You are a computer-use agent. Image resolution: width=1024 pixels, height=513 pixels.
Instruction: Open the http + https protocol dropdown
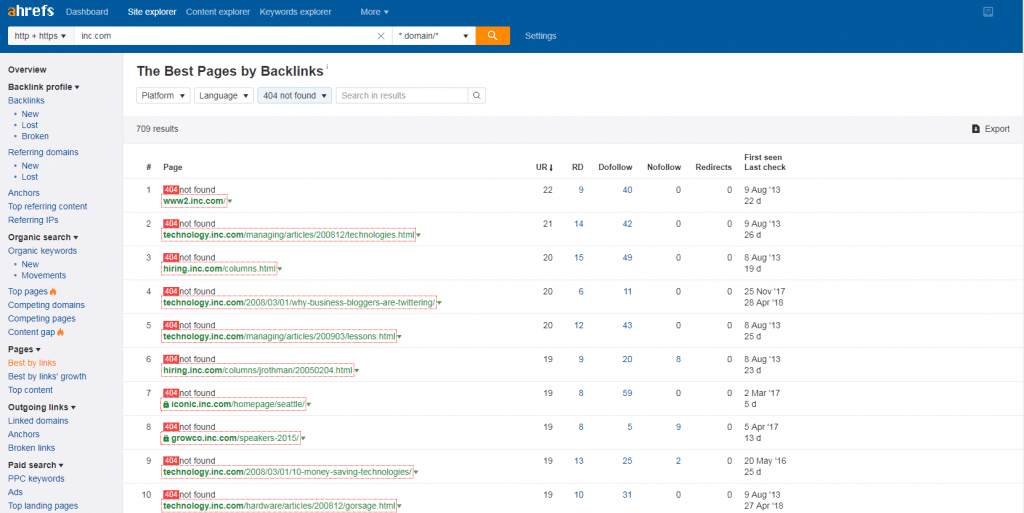tap(40, 36)
